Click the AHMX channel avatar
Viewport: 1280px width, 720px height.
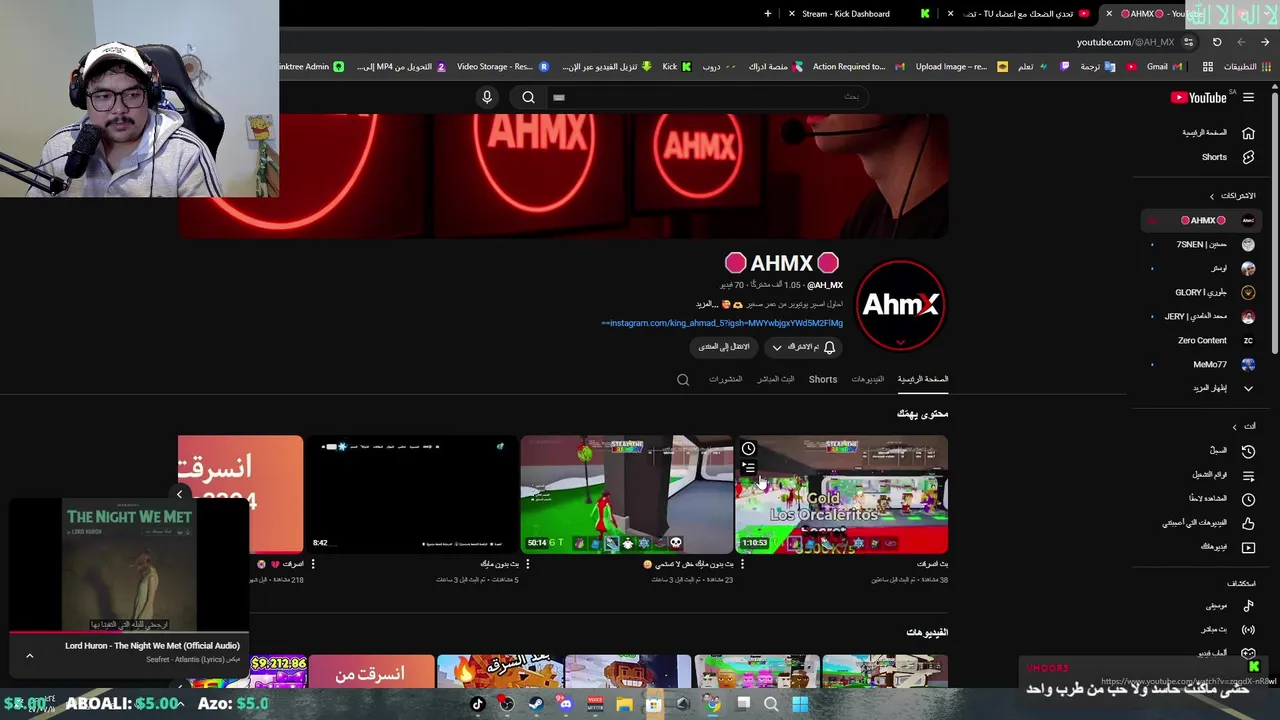[901, 306]
